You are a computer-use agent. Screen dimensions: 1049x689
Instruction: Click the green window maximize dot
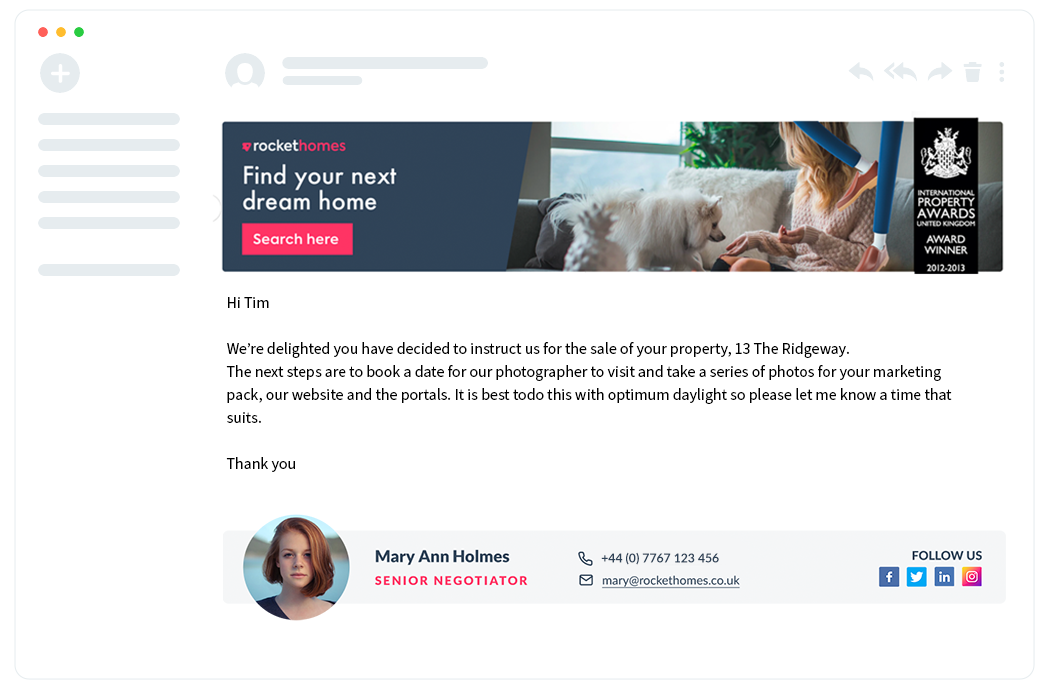(79, 32)
